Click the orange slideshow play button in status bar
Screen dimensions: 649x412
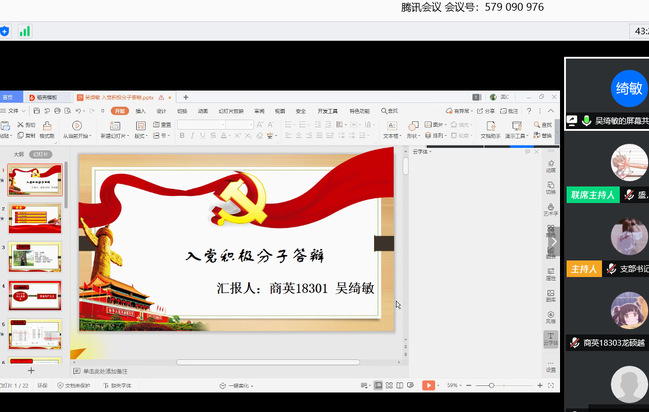428,385
